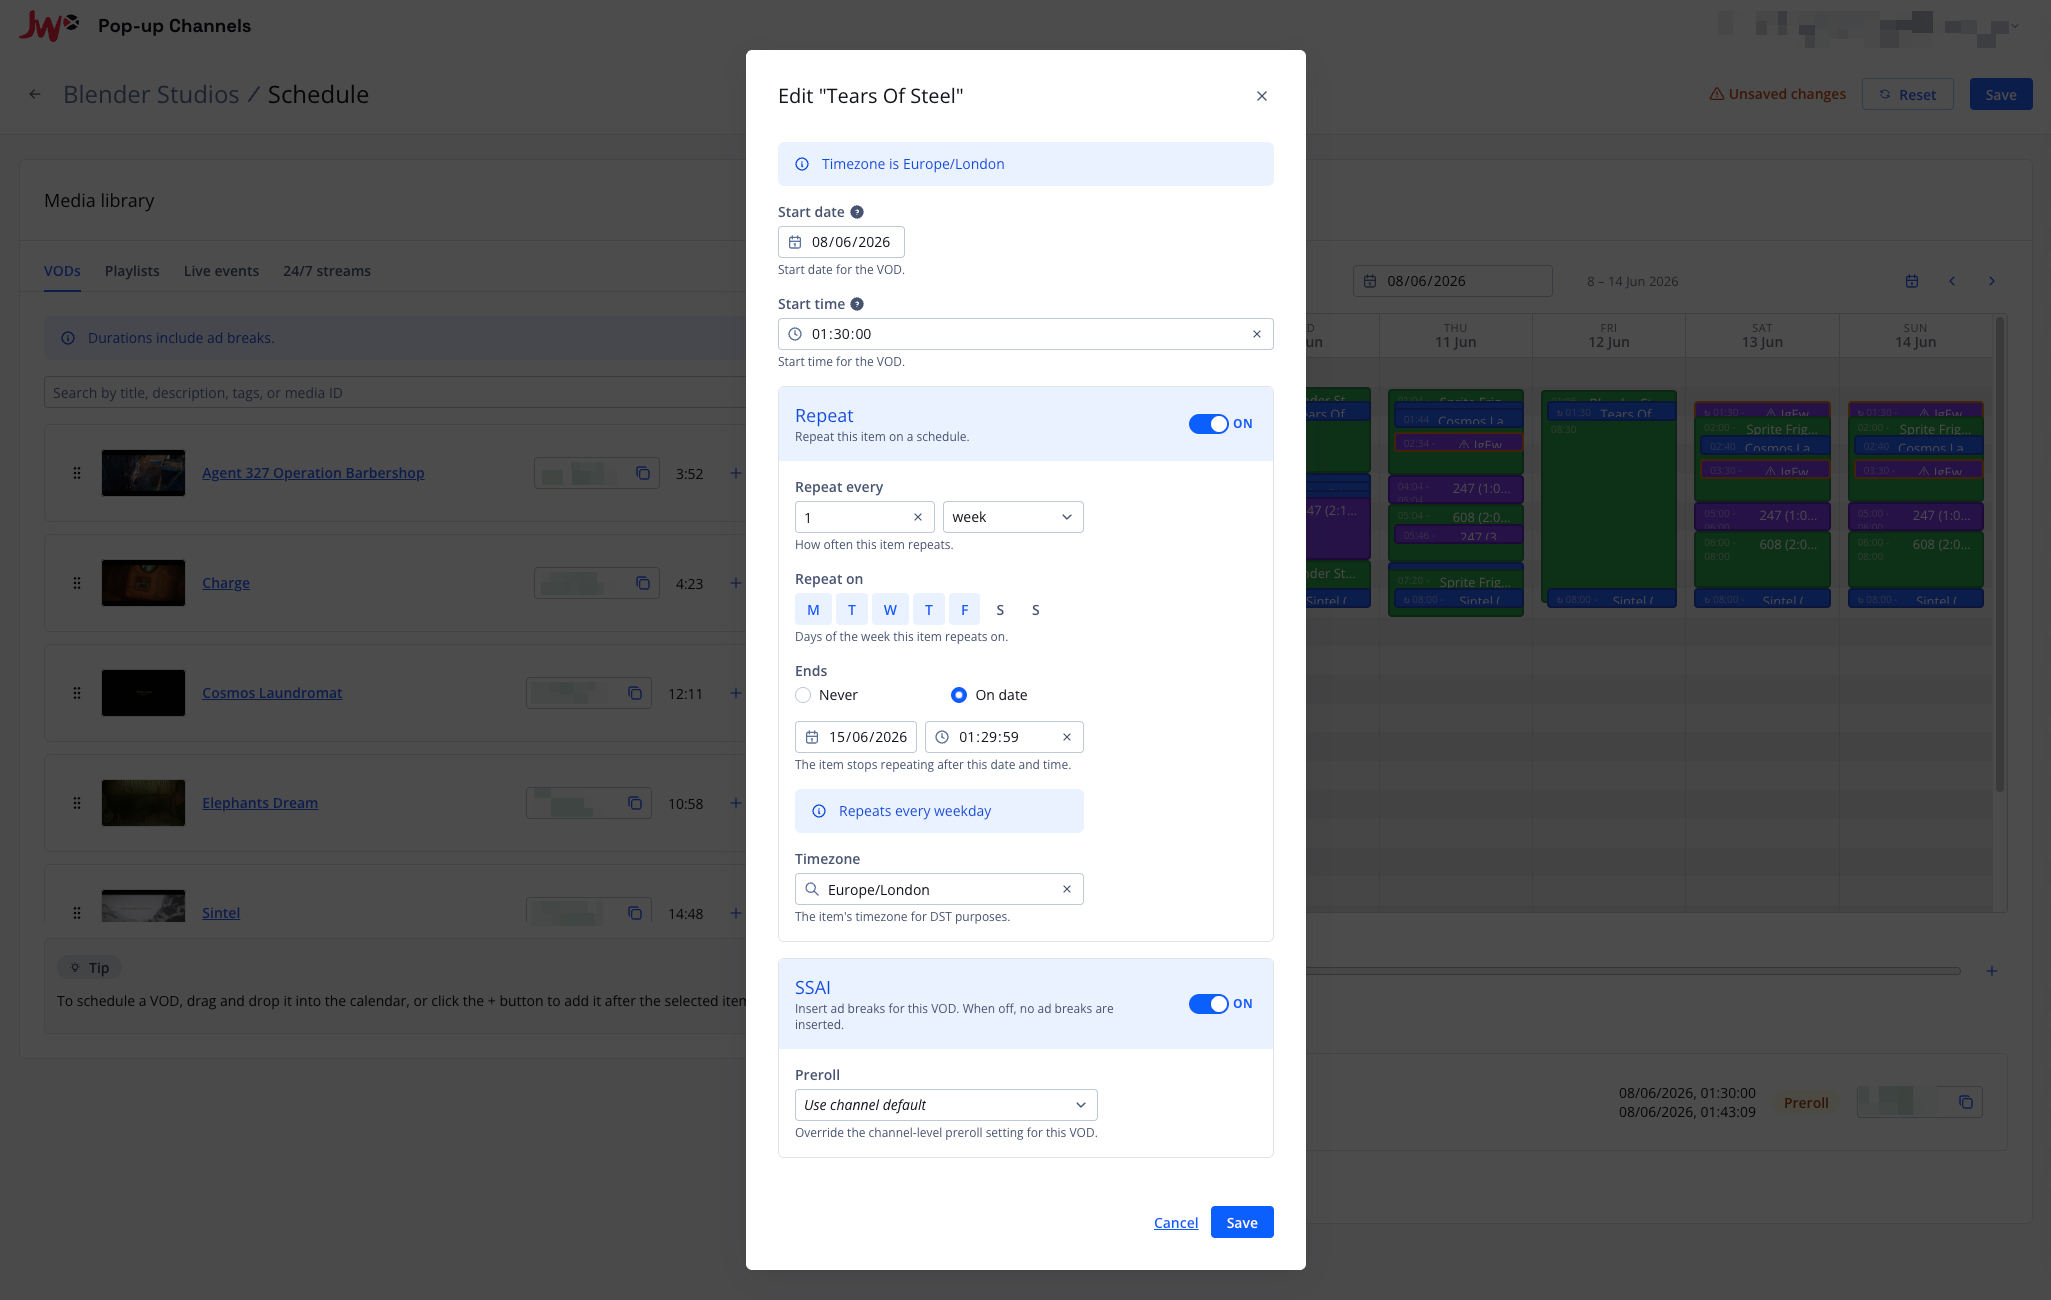Click the drag handle for Elephants Dream
2051x1300 pixels.
pyautogui.click(x=77, y=803)
